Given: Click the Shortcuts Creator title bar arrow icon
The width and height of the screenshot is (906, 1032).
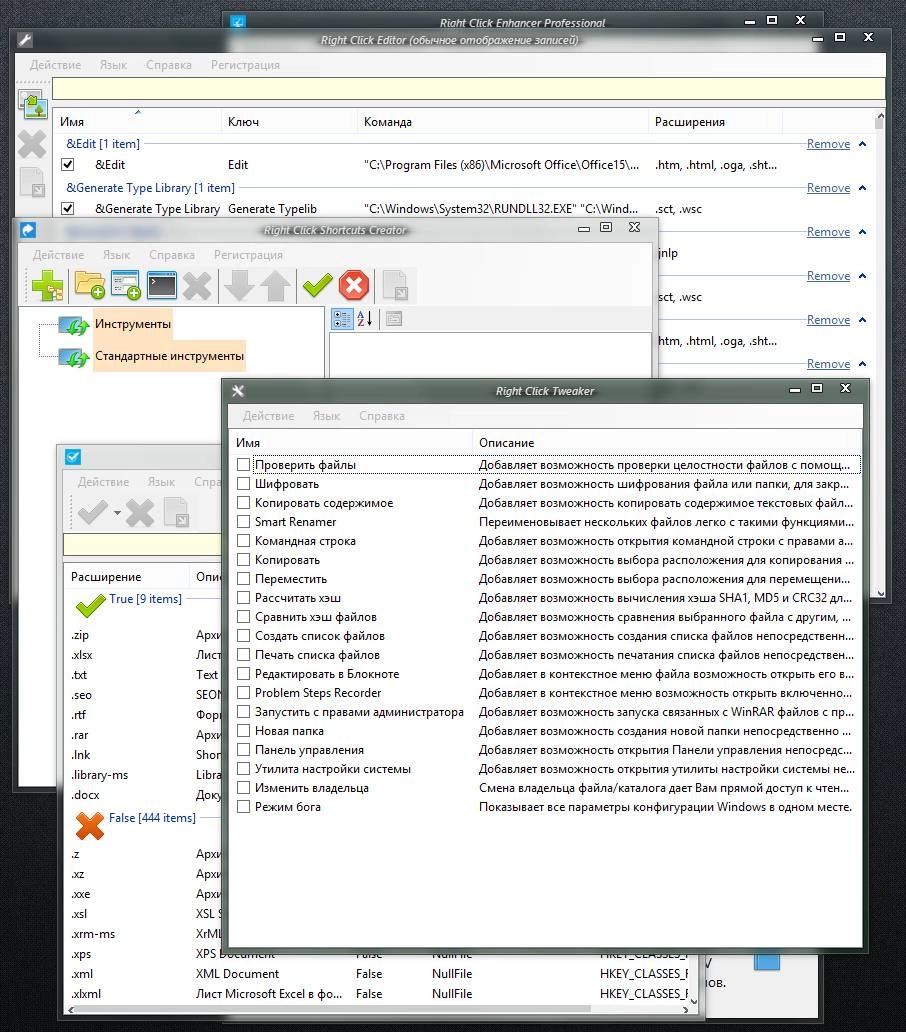Looking at the screenshot, I should [28, 230].
